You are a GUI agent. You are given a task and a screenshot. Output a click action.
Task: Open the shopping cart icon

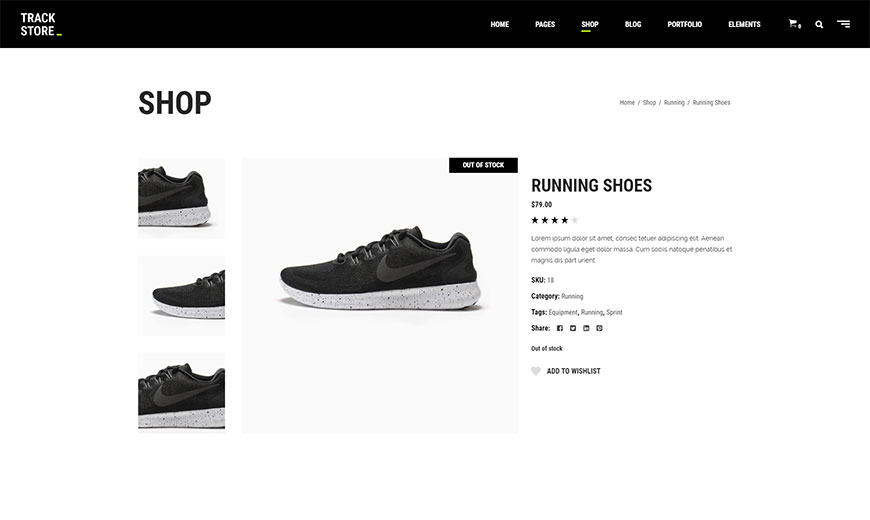click(x=793, y=24)
